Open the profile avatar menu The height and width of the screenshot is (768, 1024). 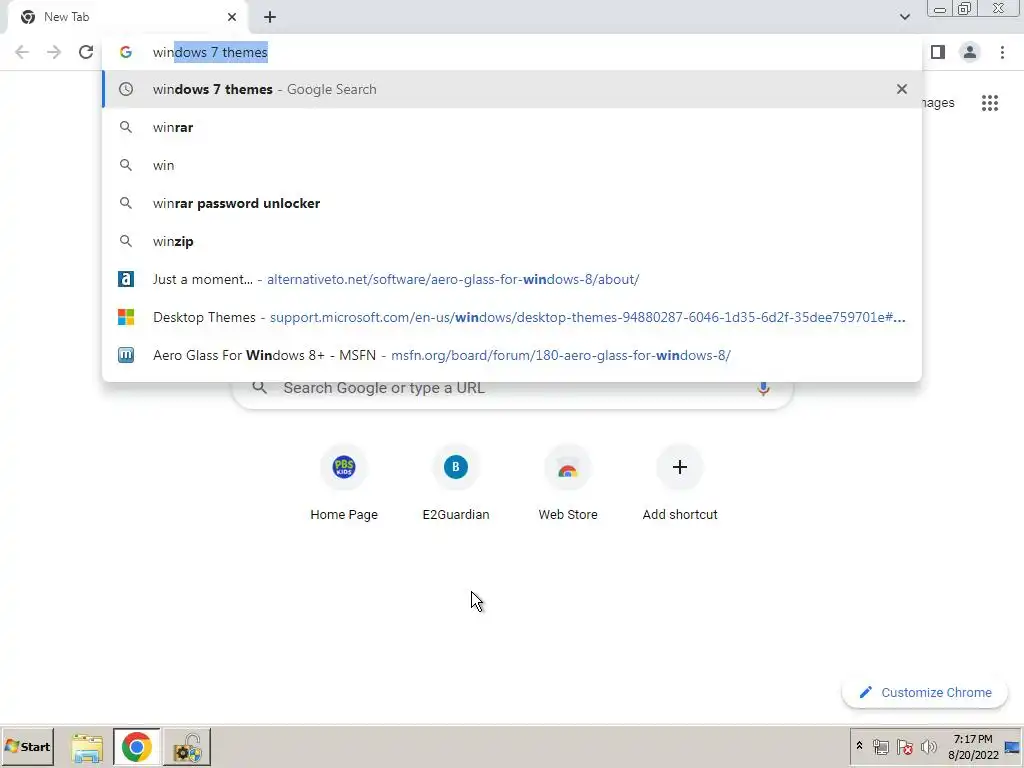click(970, 52)
